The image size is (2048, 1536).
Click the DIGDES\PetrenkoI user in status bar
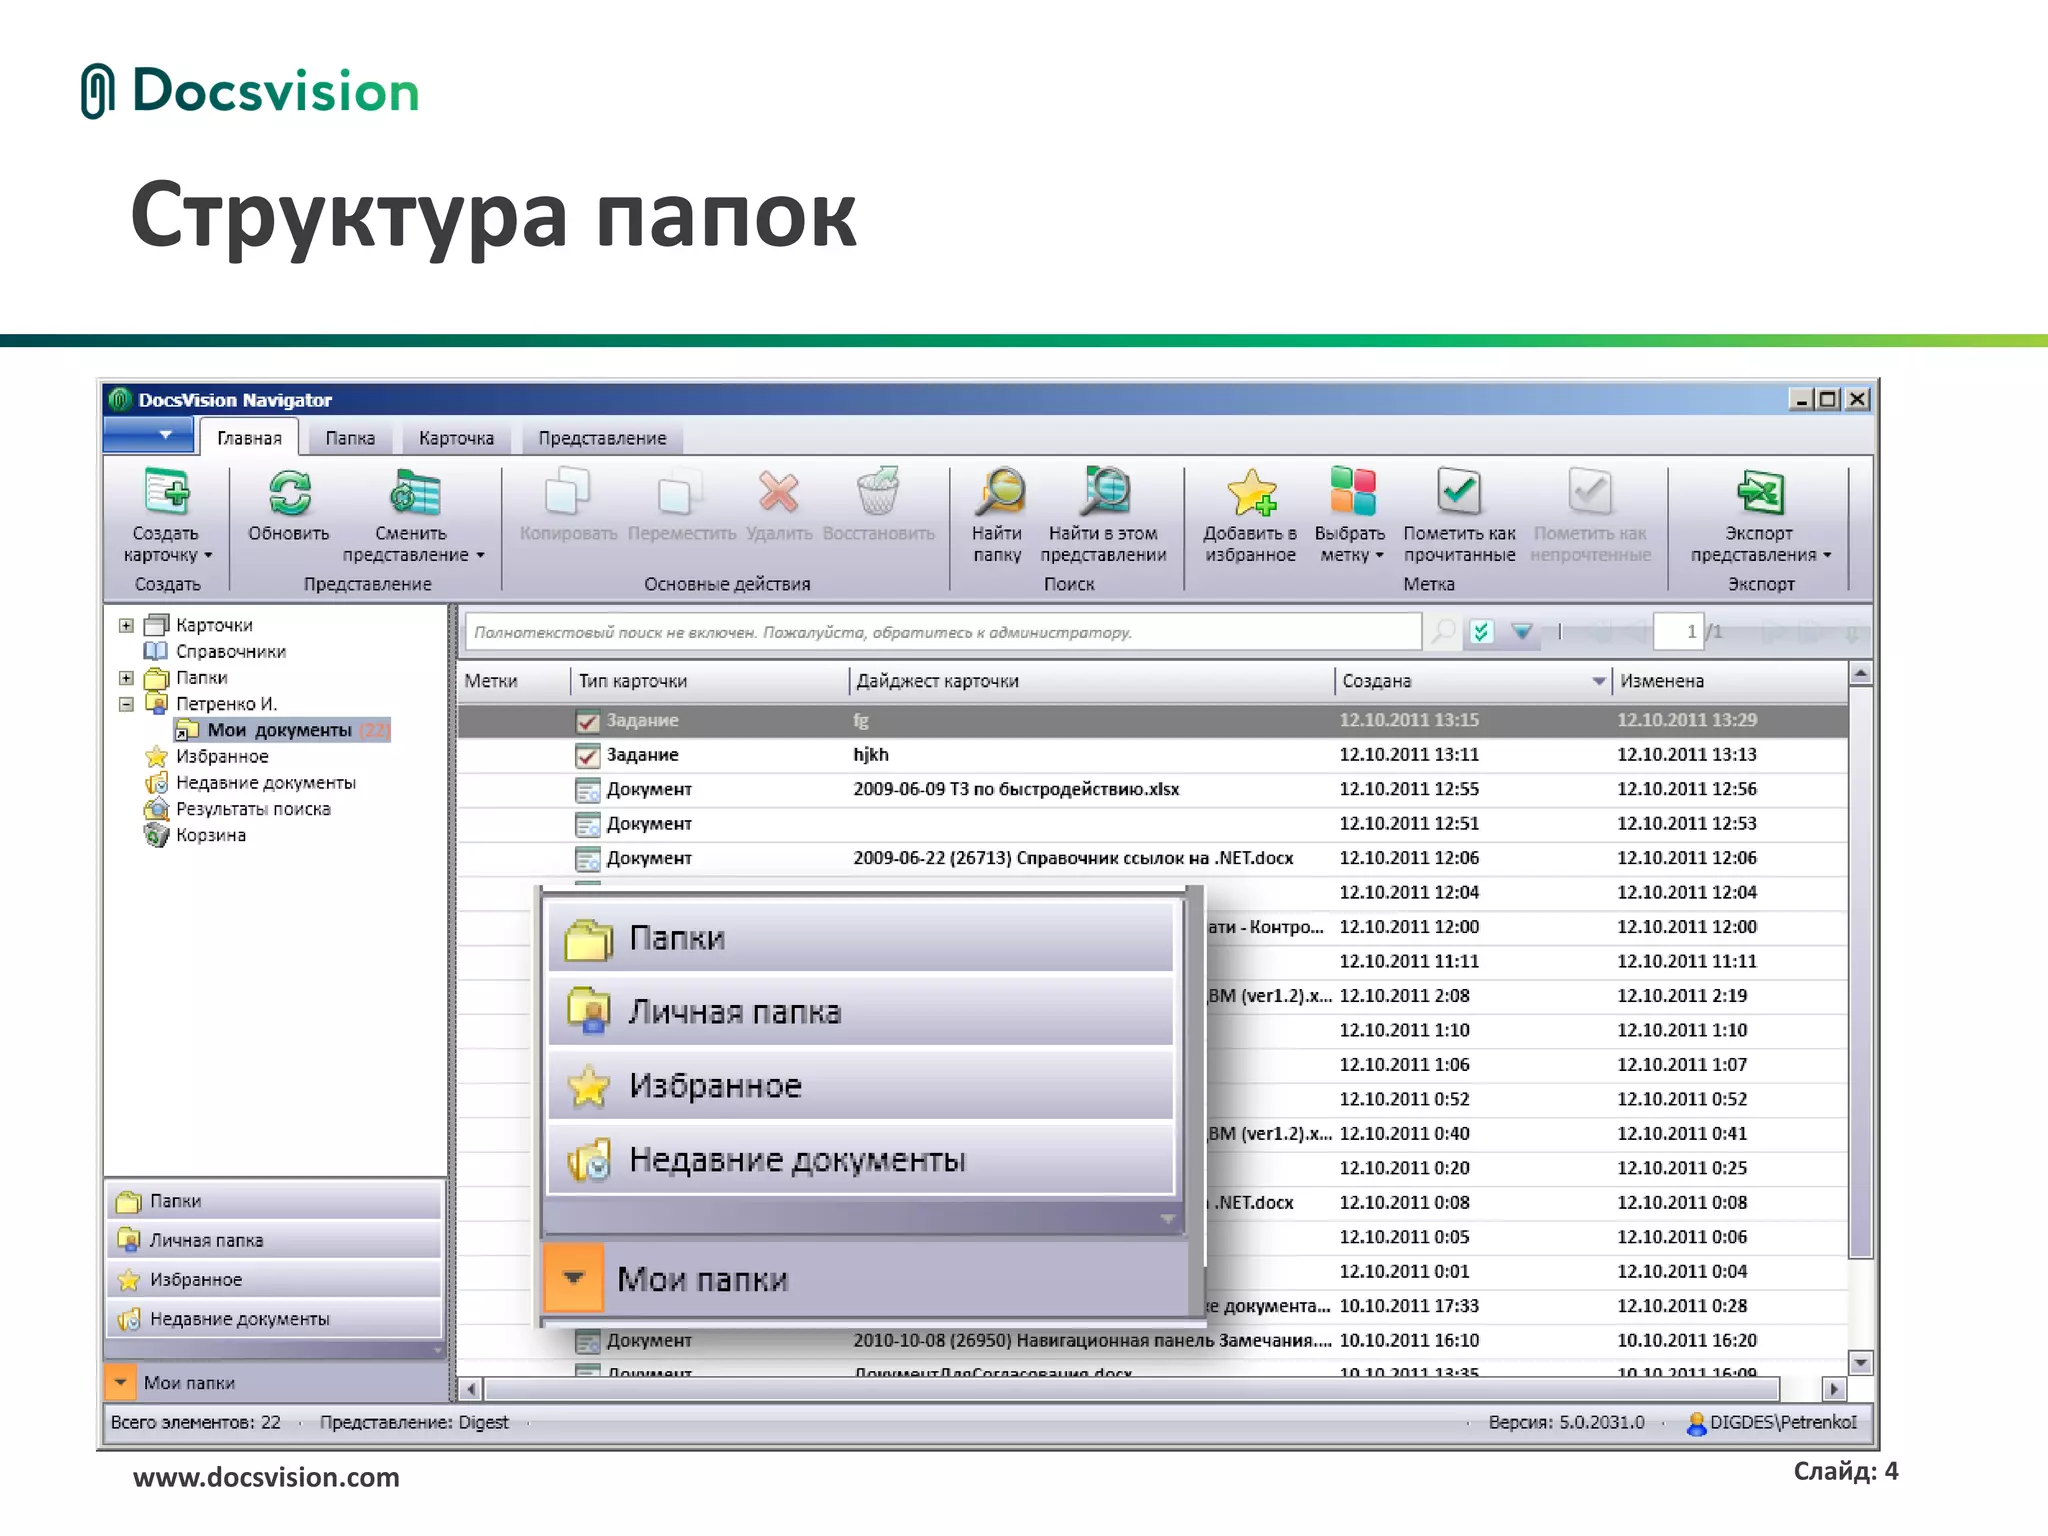[x=1772, y=1422]
